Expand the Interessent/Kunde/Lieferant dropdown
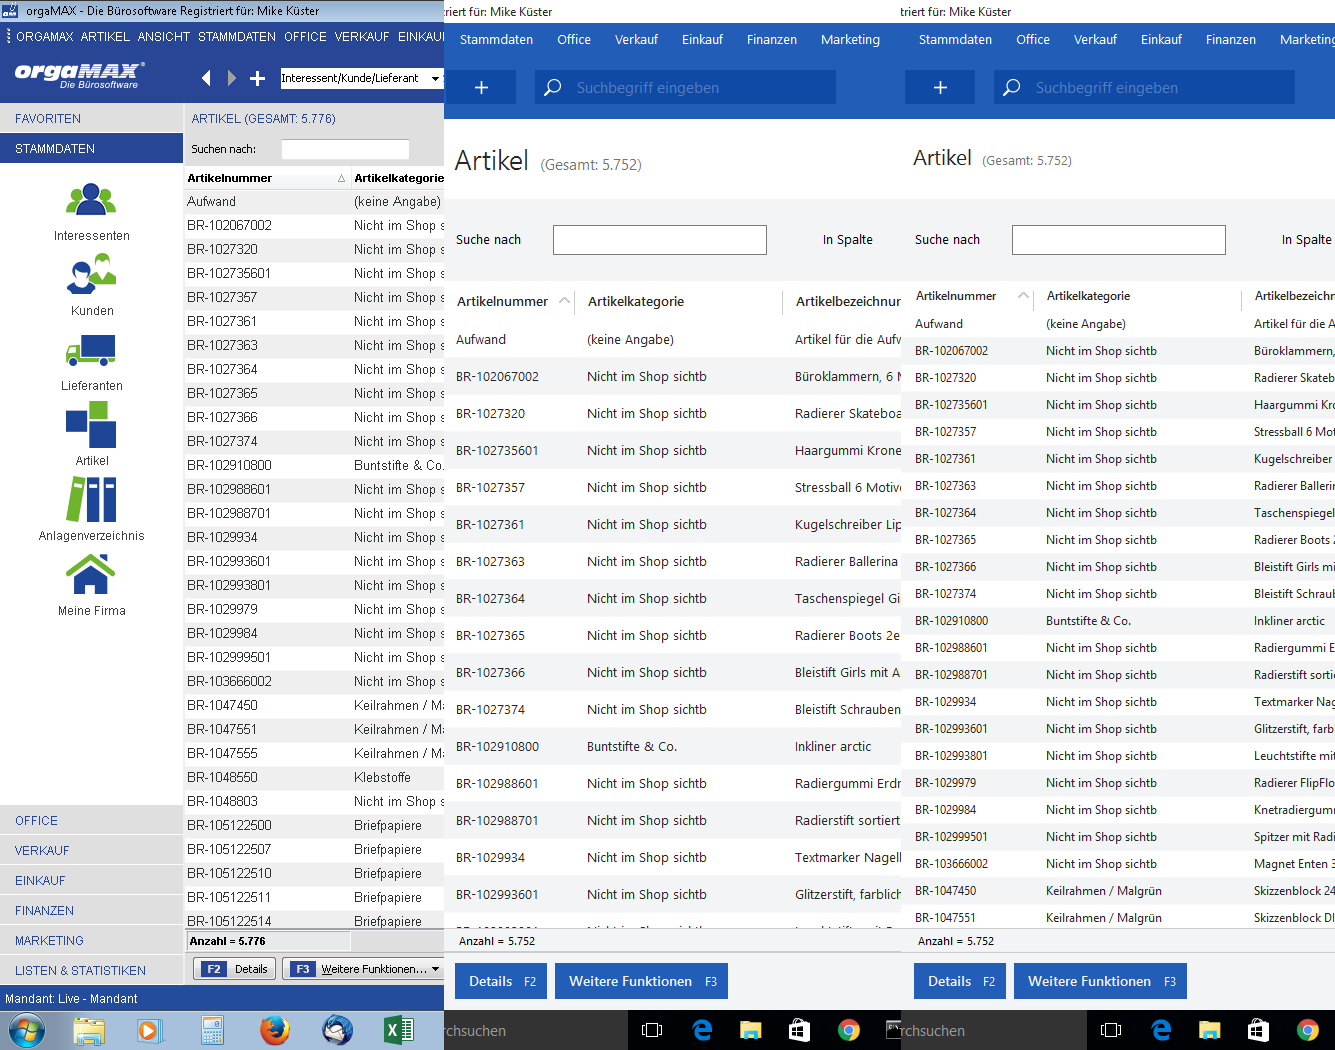Screen dimensions: 1335x1050 click(x=435, y=78)
